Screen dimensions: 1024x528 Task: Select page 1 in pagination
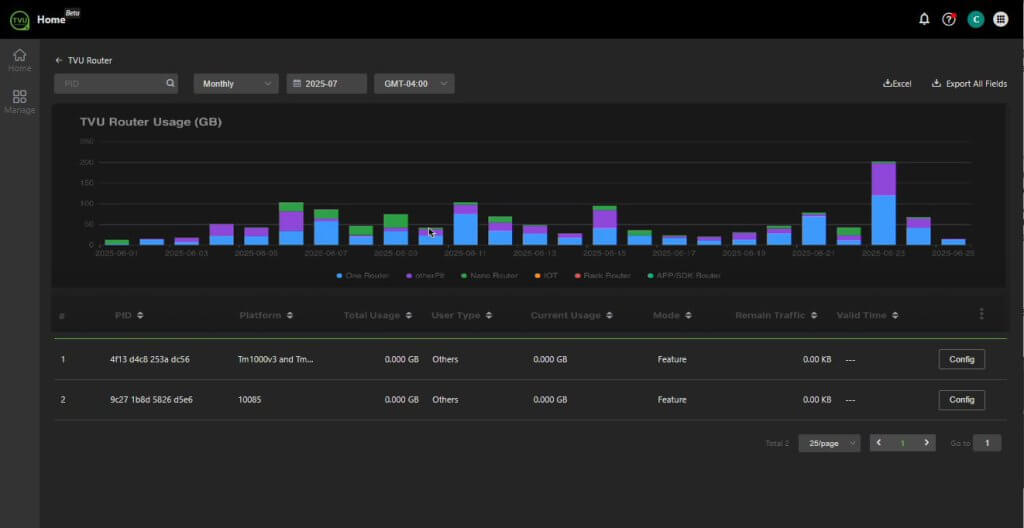pos(903,443)
